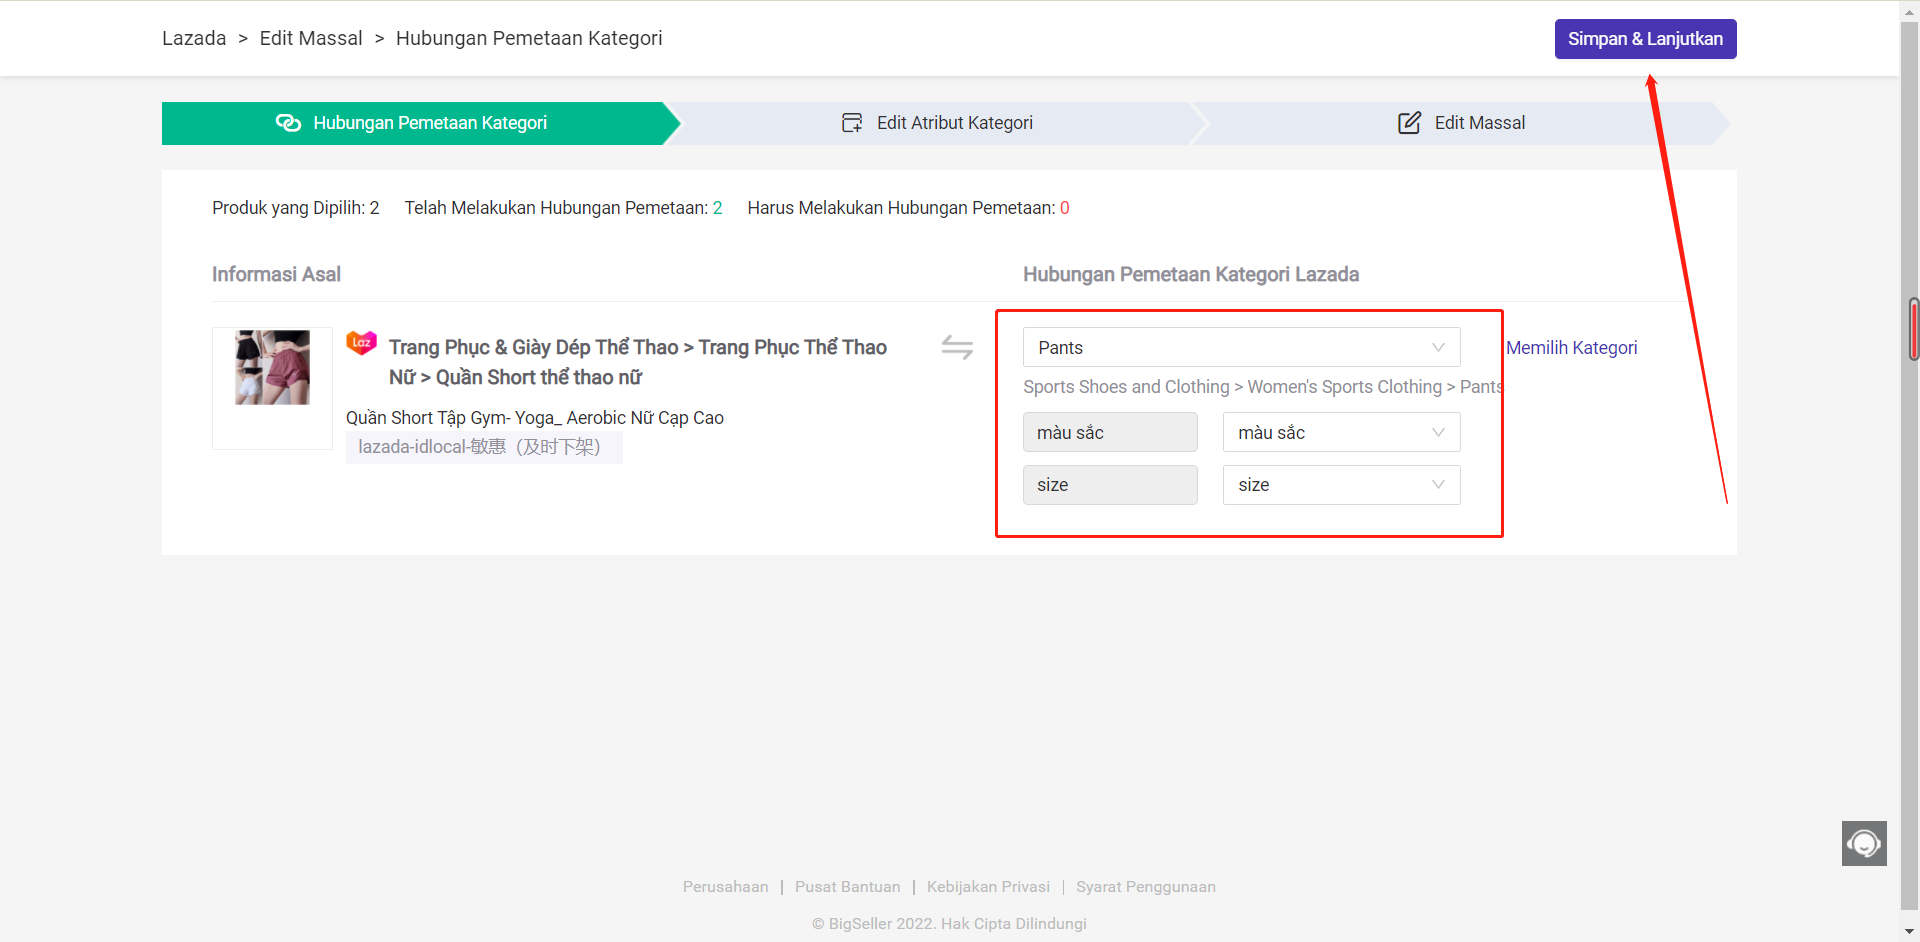1920x942 pixels.
Task: Open the Pants category dropdown
Action: [1241, 347]
